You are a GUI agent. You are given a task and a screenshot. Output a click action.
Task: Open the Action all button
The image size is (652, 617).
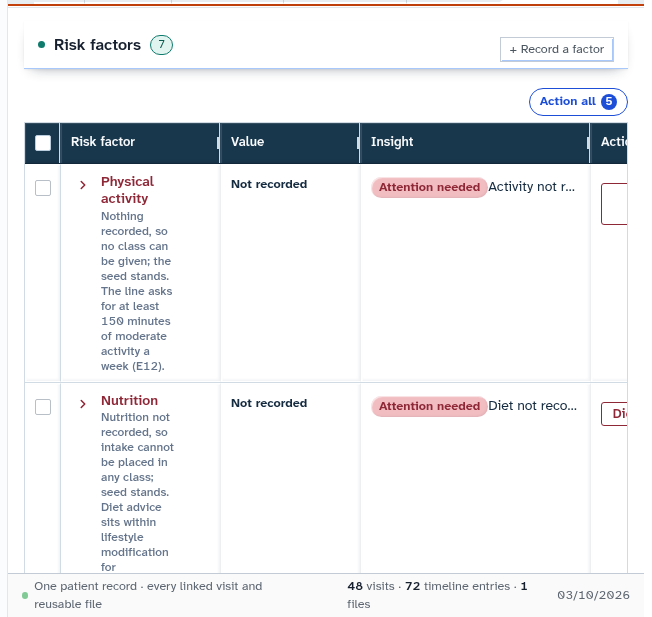(578, 102)
